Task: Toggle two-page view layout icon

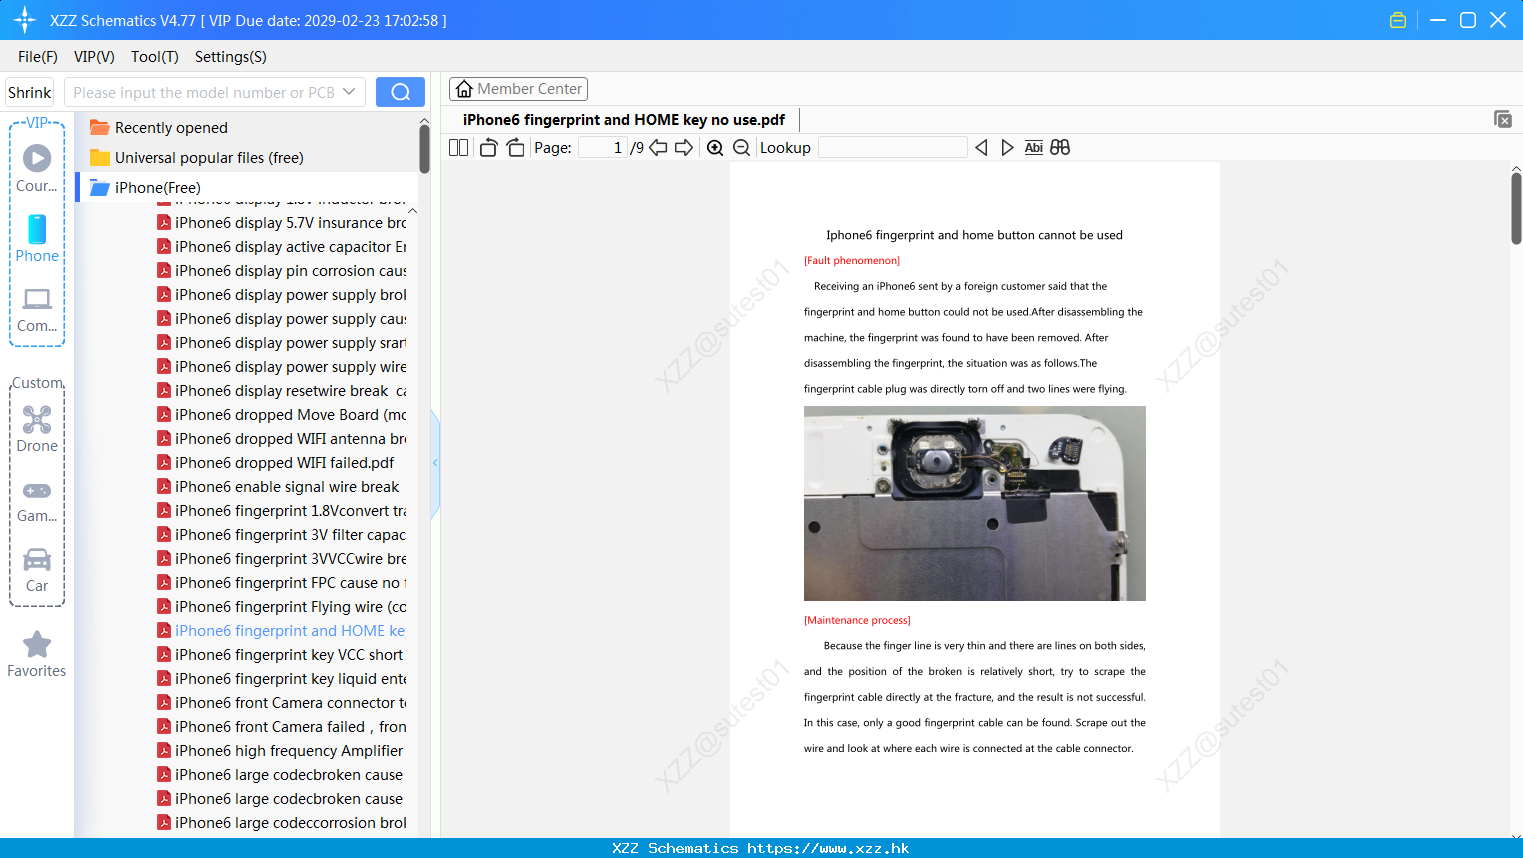Action: click(x=458, y=147)
